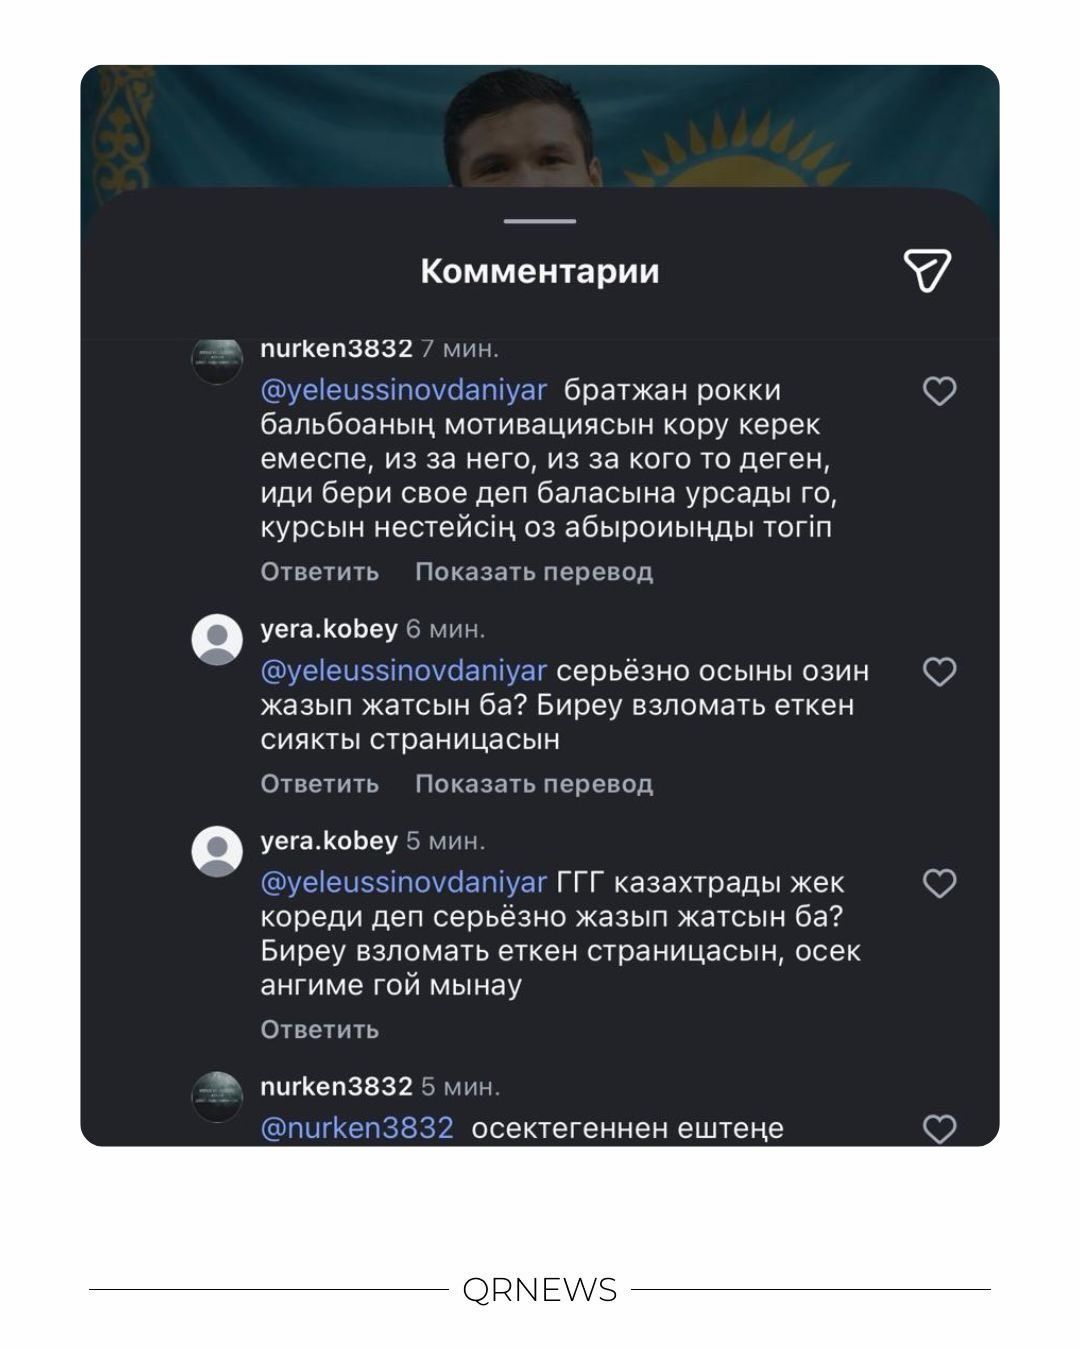Tap the share paper-plane icon
The width and height of the screenshot is (1080, 1350).
(x=927, y=271)
